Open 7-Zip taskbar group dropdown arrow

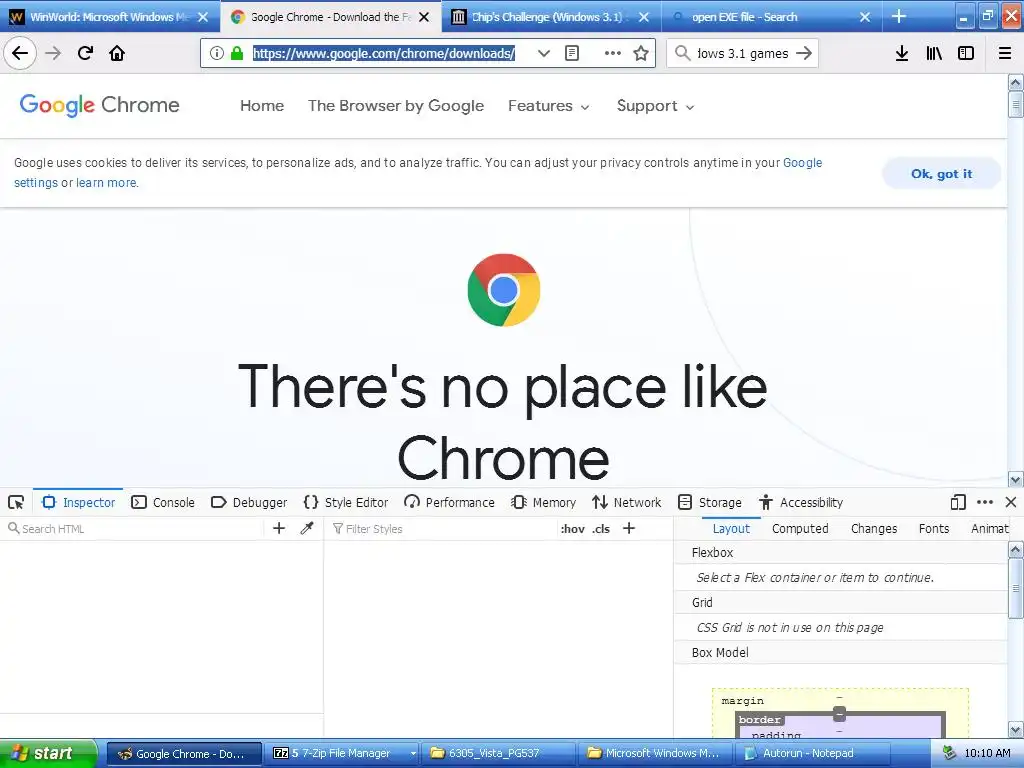coord(413,754)
